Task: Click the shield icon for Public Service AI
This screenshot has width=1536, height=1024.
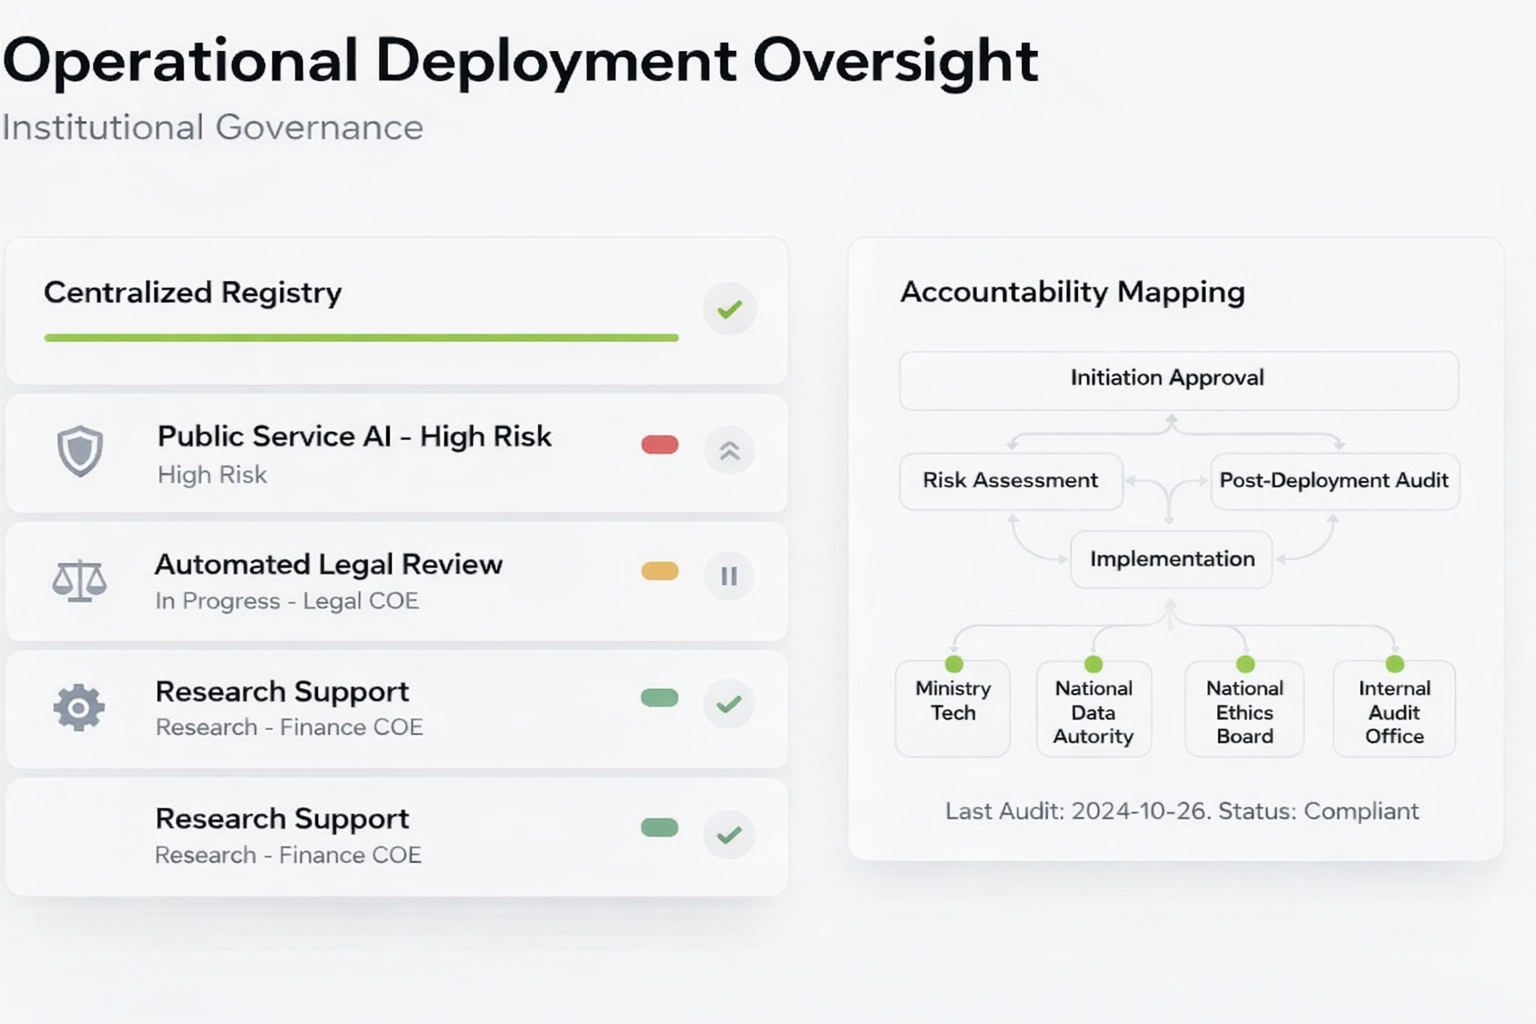Action: tap(80, 451)
